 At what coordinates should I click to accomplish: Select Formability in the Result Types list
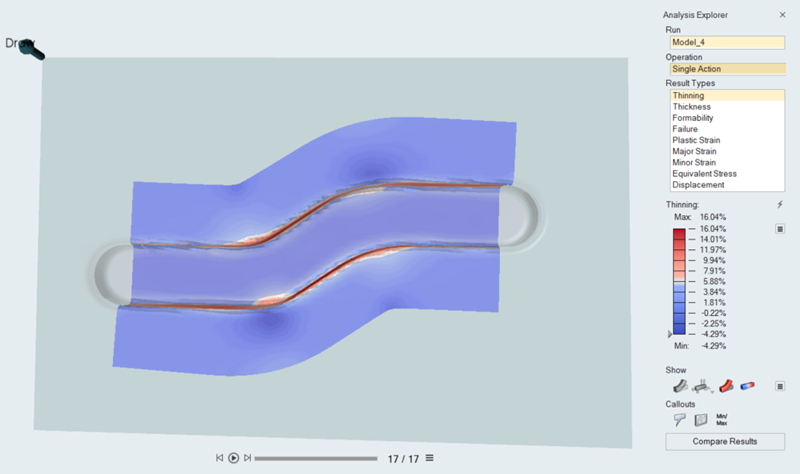tap(695, 118)
